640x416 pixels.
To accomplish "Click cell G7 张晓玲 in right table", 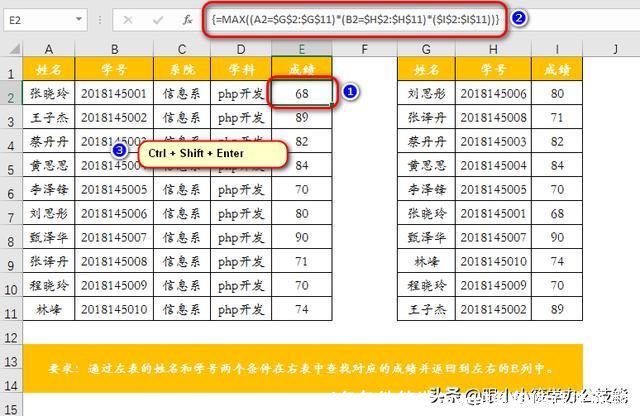I will 426,214.
